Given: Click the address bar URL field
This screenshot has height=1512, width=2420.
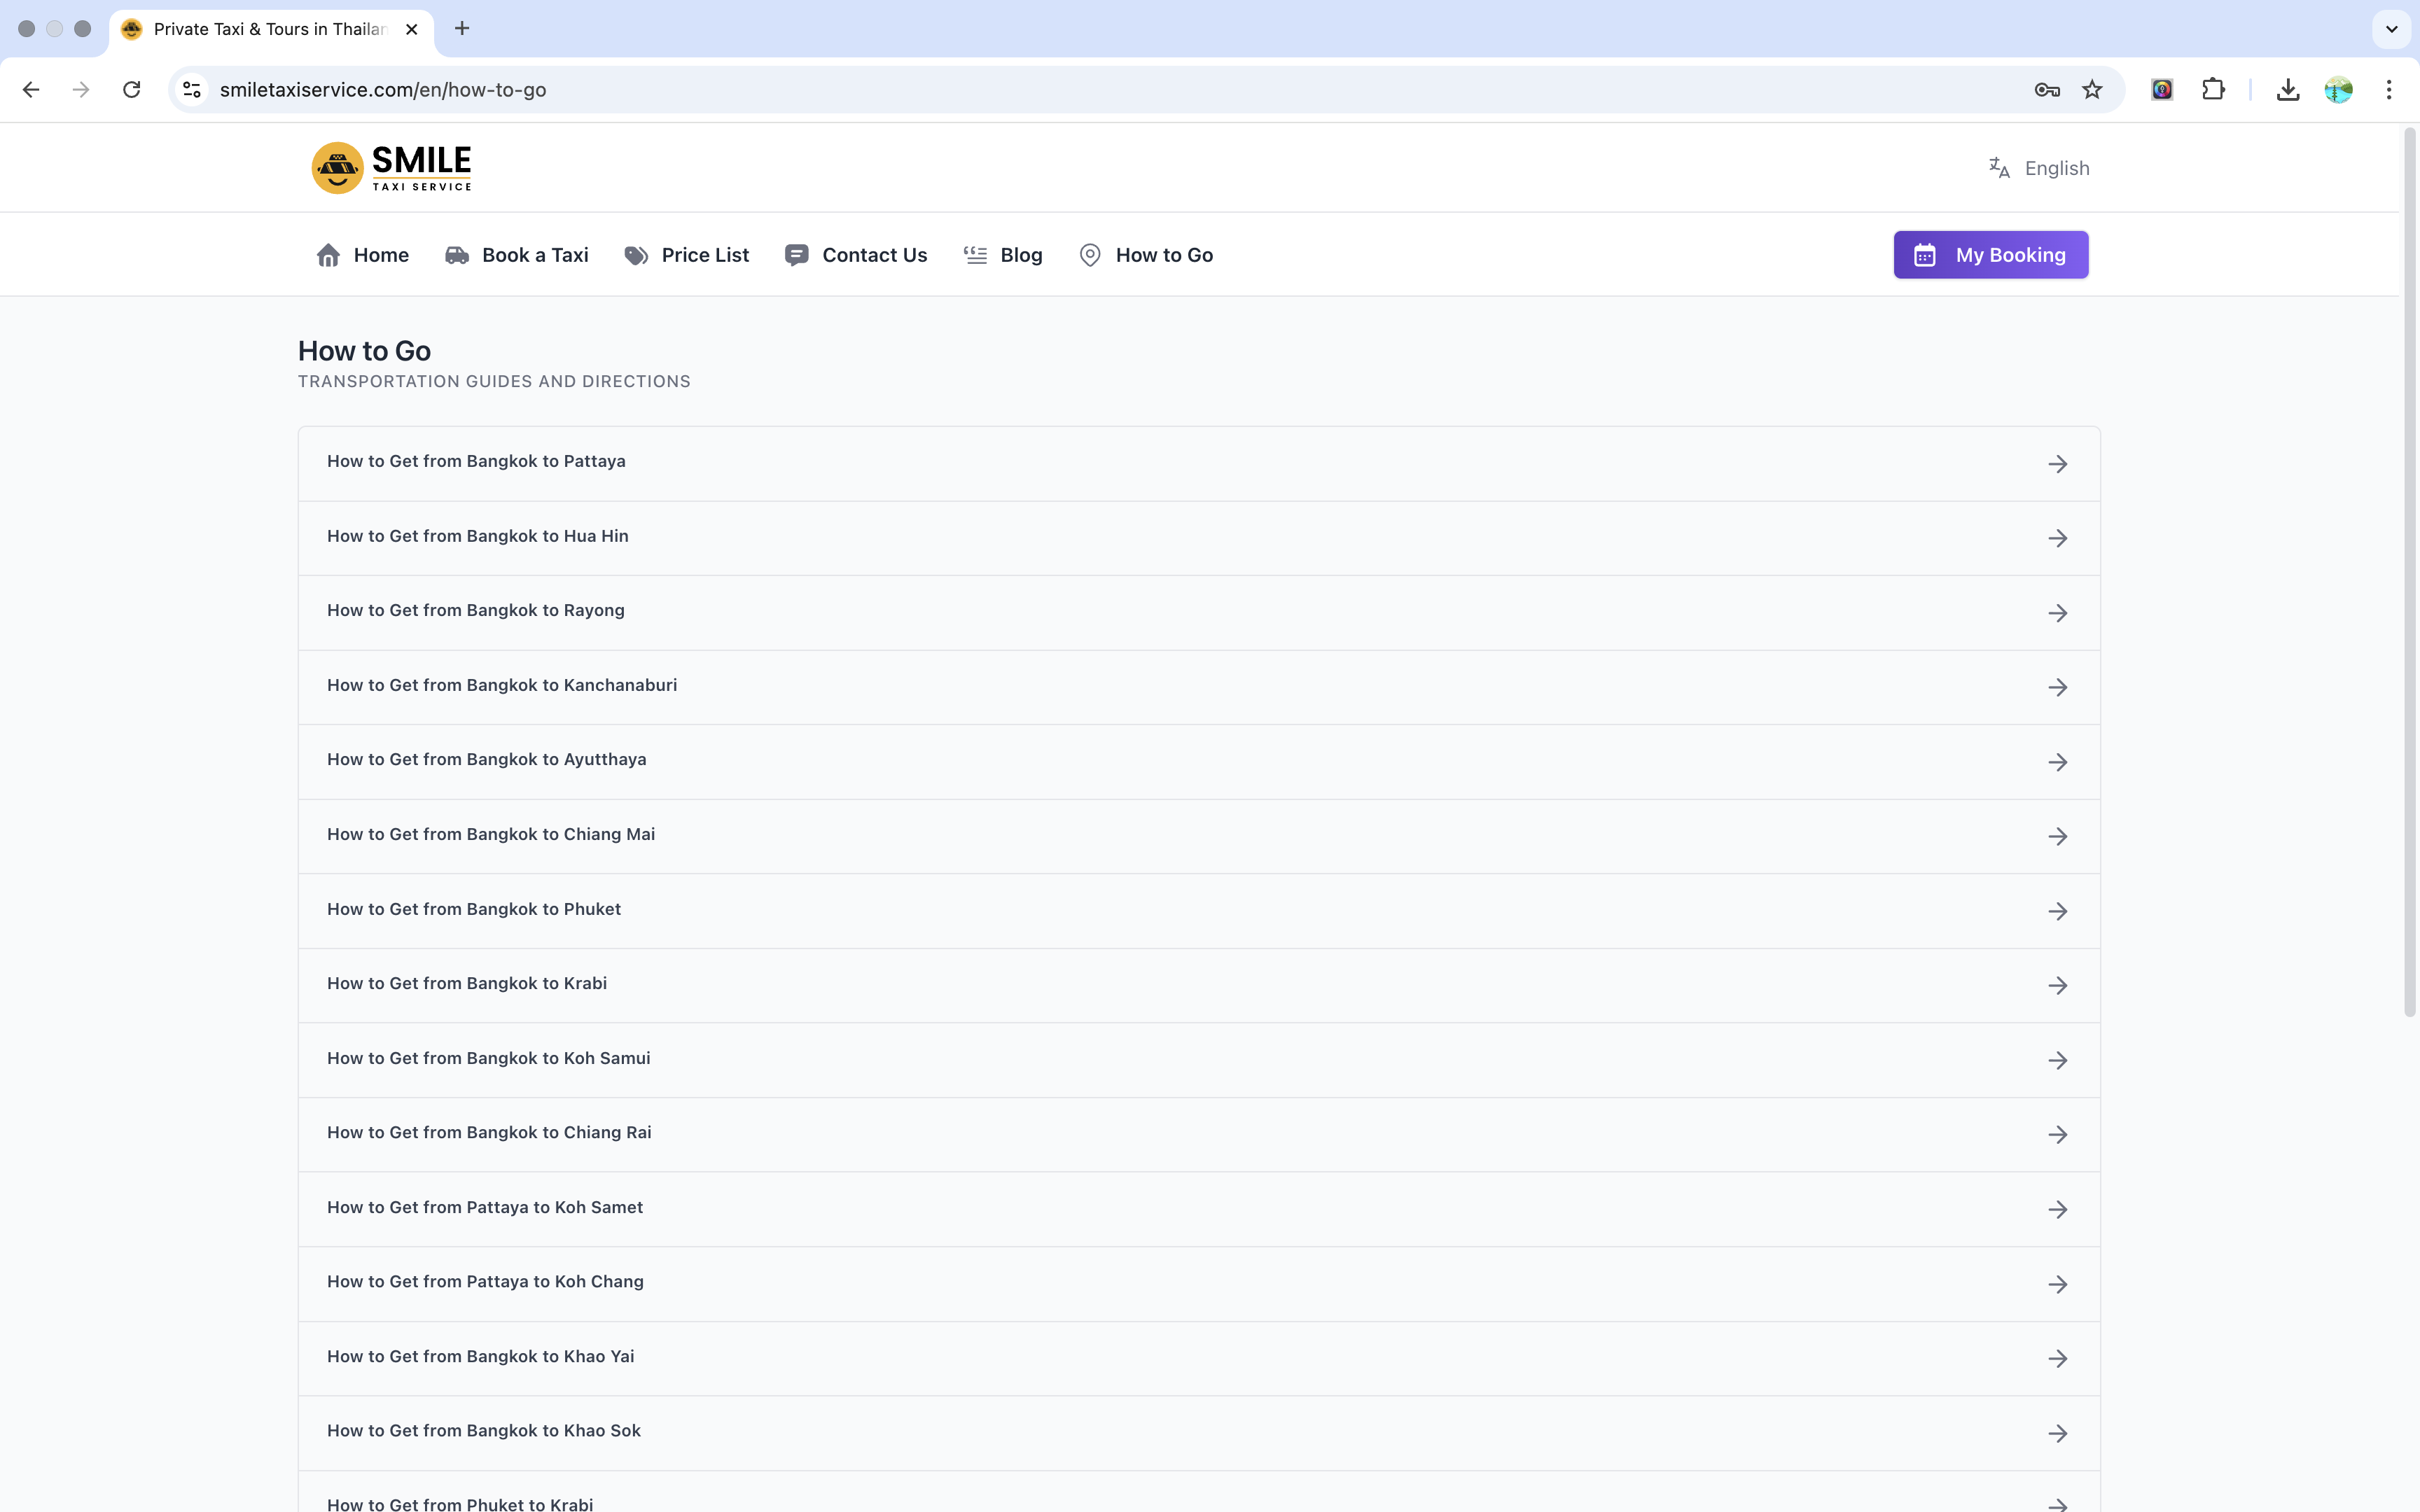Looking at the screenshot, I should tap(1000, 90).
